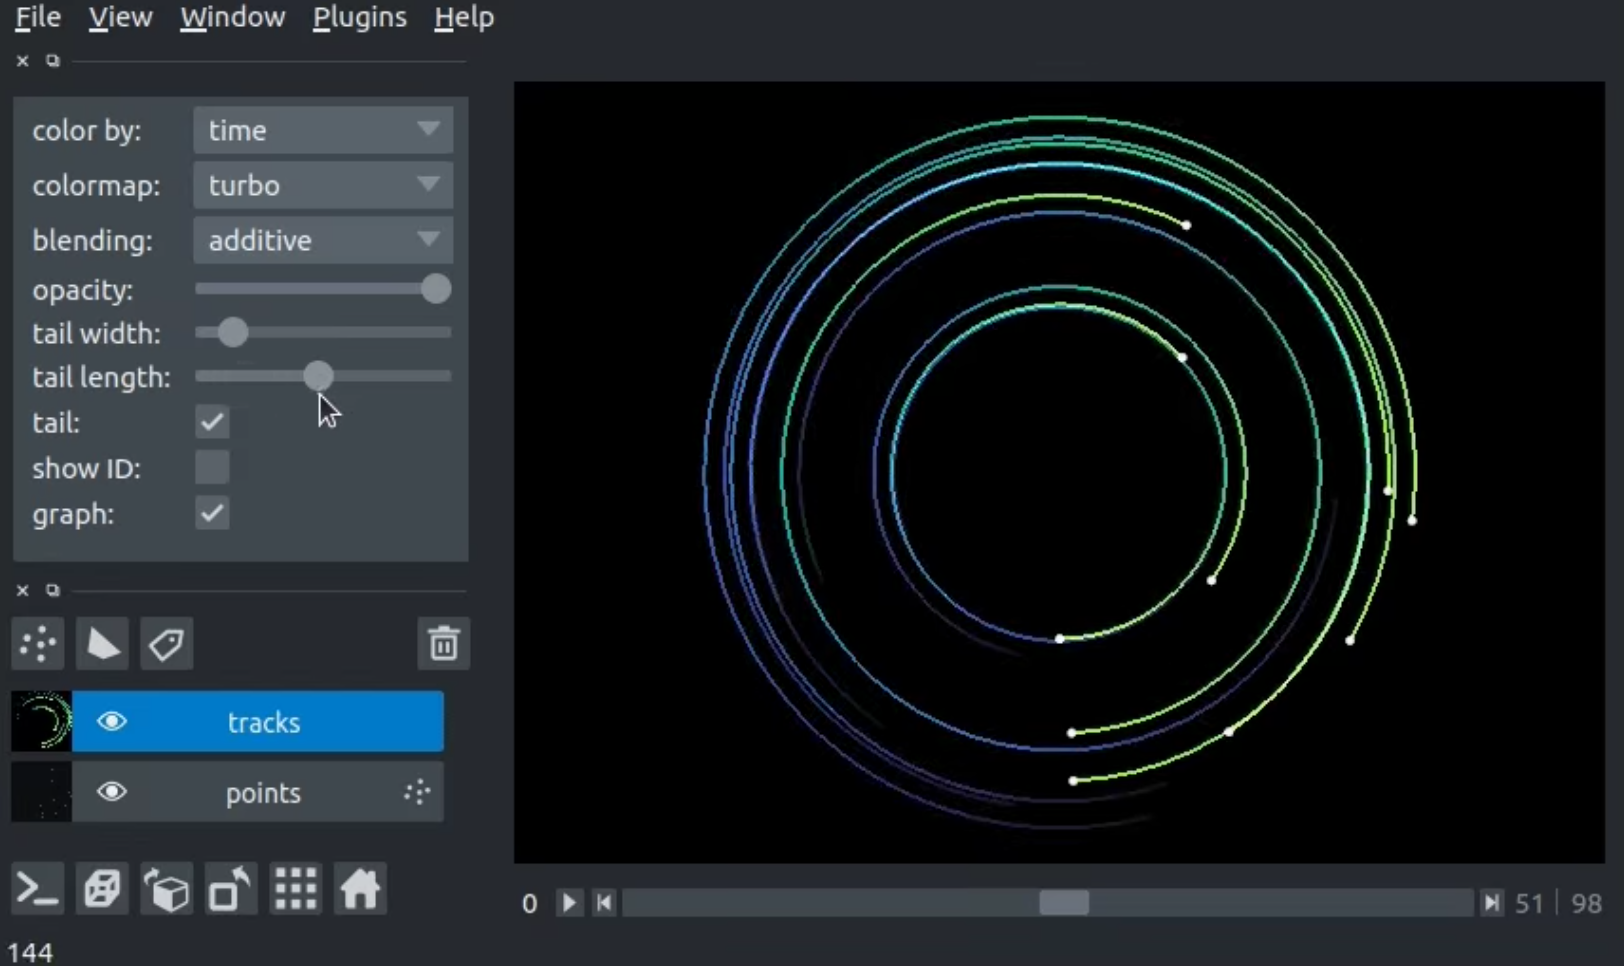Image resolution: width=1624 pixels, height=966 pixels.
Task: Reset view with home icon
Action: click(360, 888)
